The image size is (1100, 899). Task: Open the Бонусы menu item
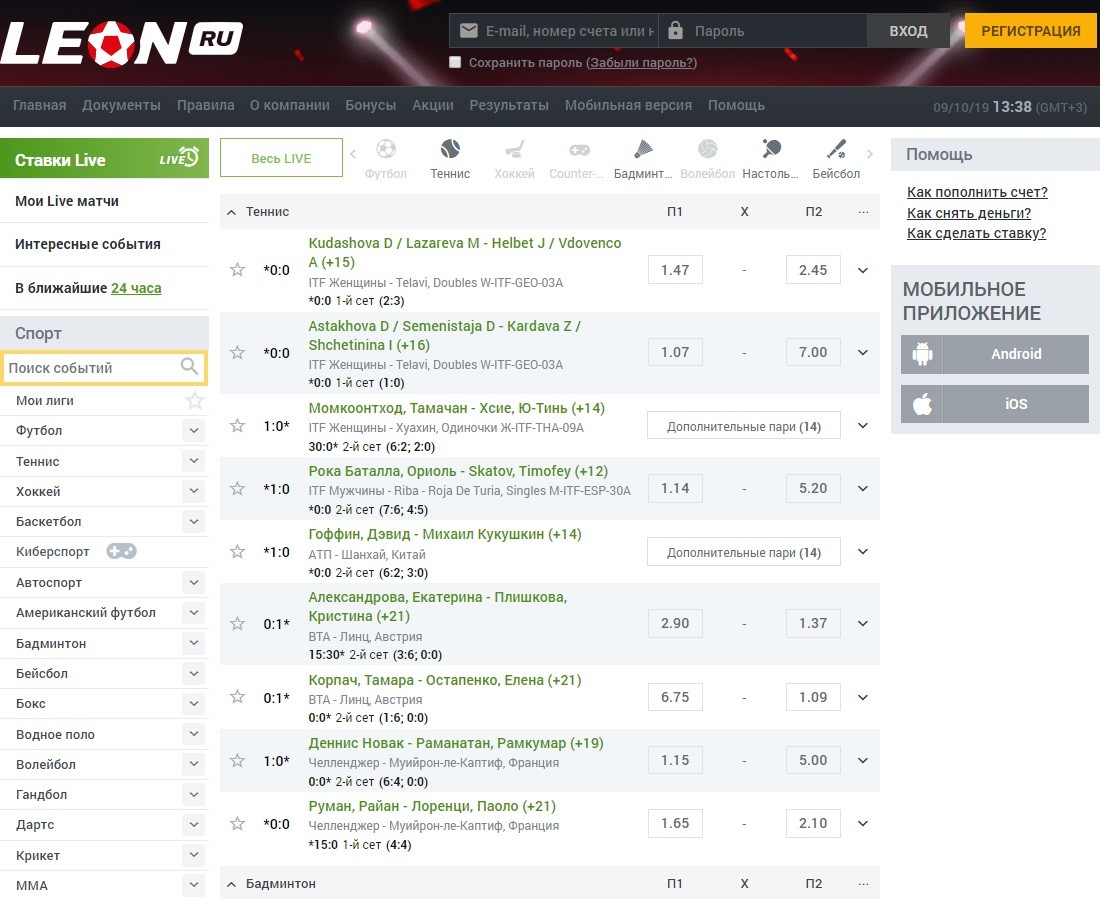click(x=370, y=105)
